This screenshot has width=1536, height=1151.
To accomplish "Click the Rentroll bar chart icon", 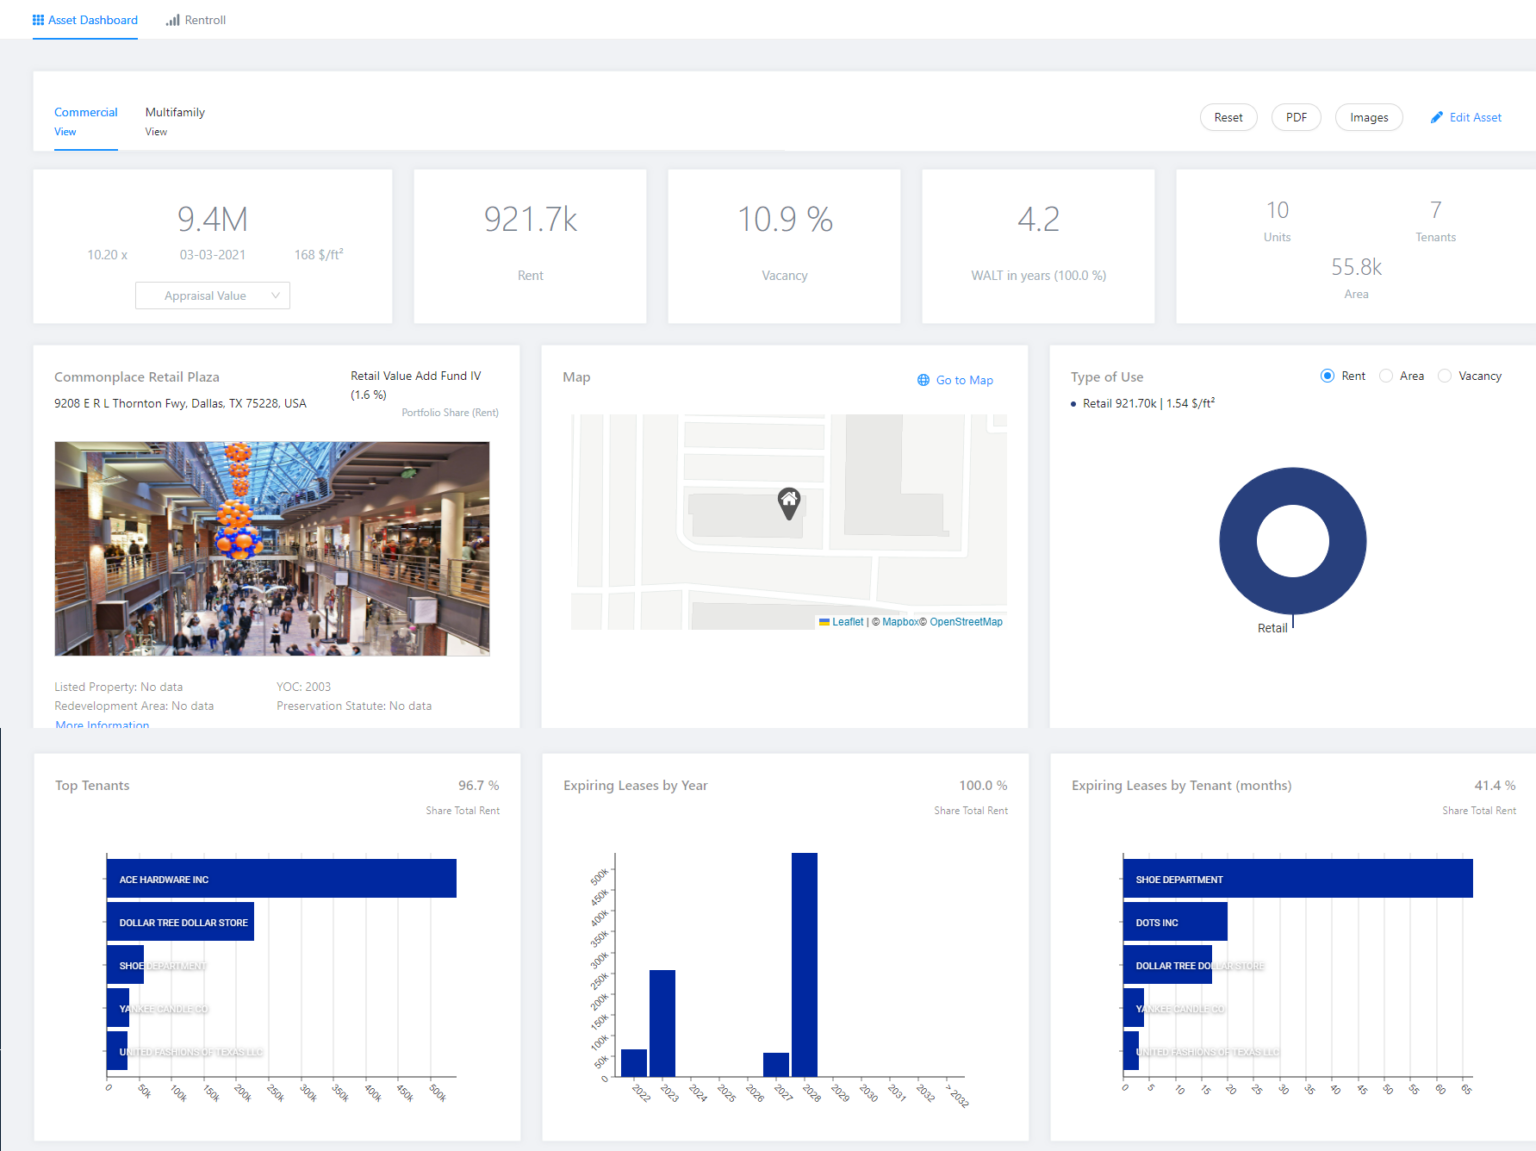I will point(171,20).
